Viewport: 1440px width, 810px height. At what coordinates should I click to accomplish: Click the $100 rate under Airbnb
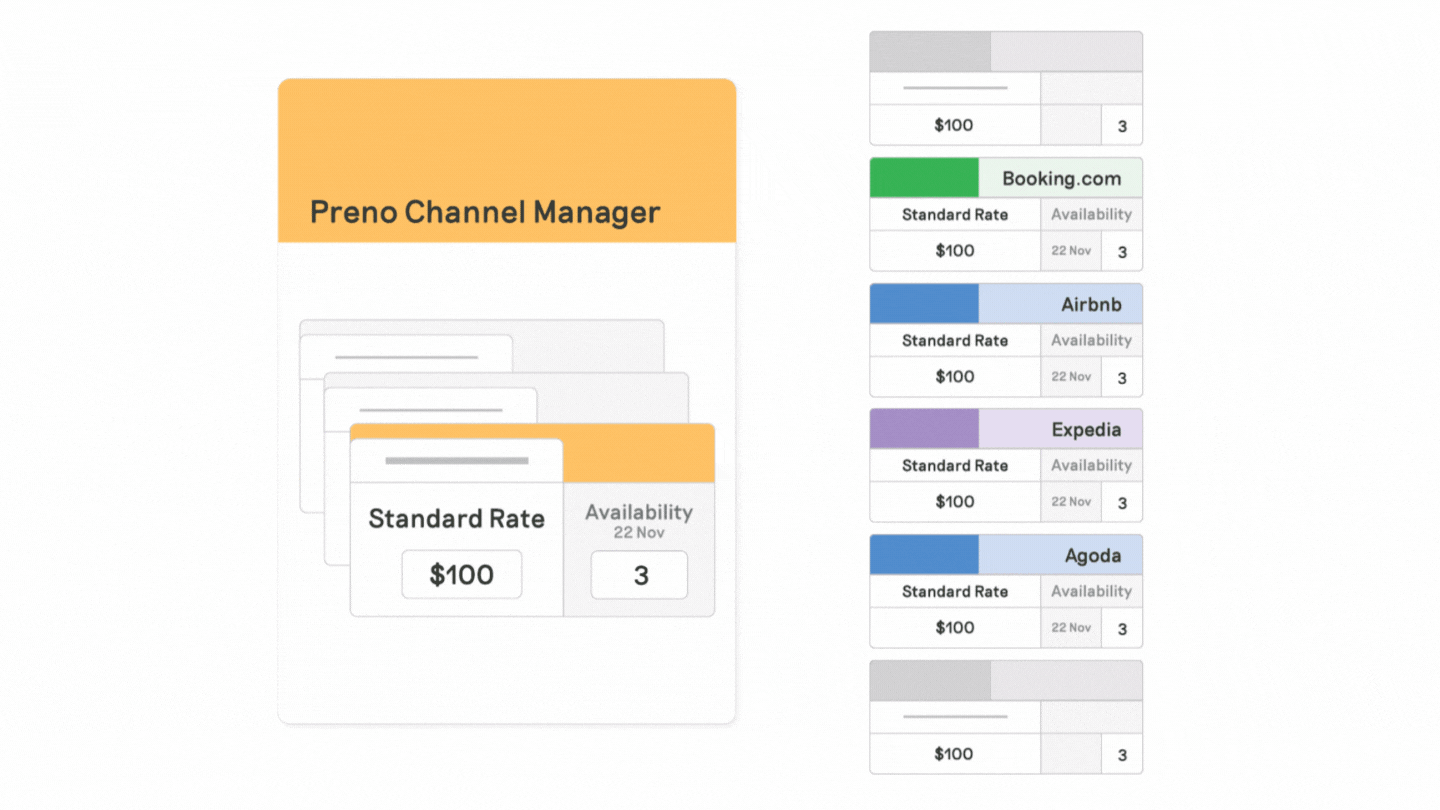click(955, 377)
